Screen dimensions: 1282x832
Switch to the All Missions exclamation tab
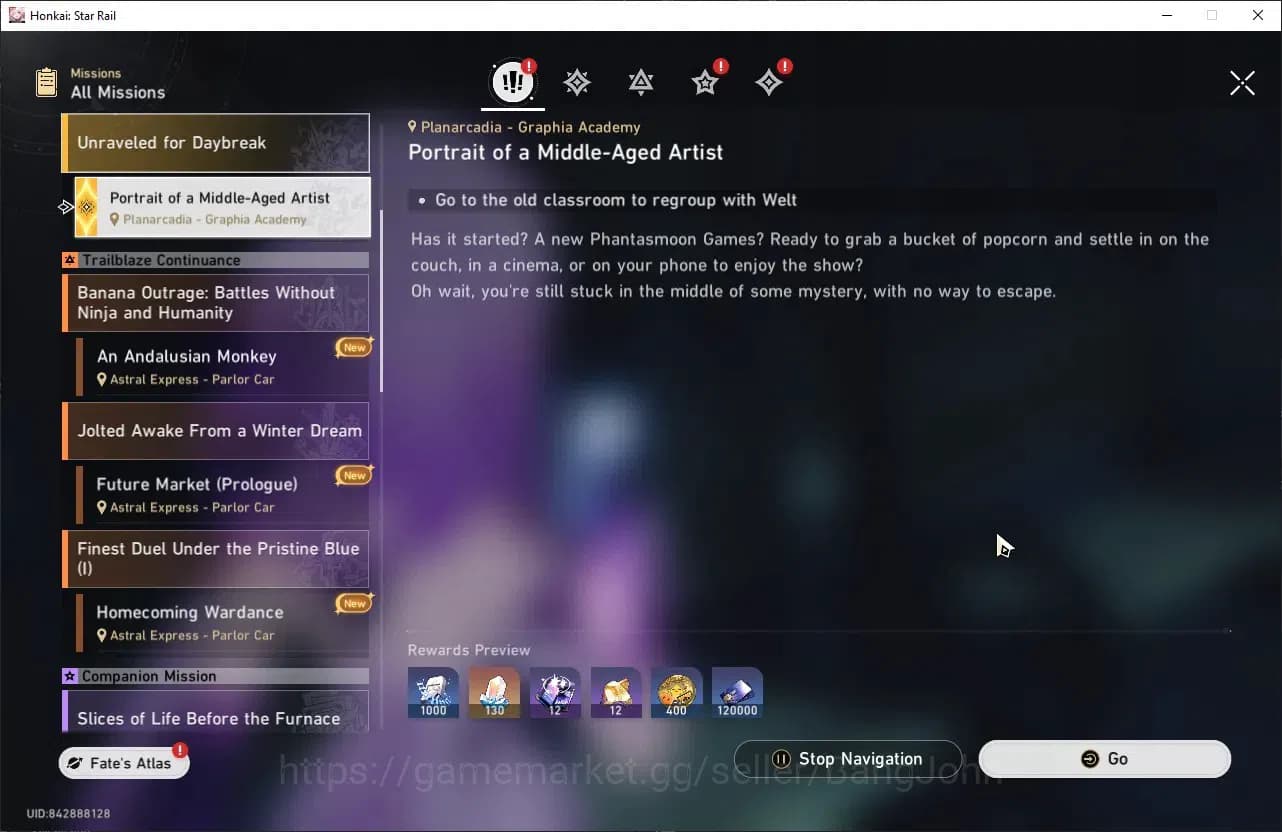coord(513,83)
